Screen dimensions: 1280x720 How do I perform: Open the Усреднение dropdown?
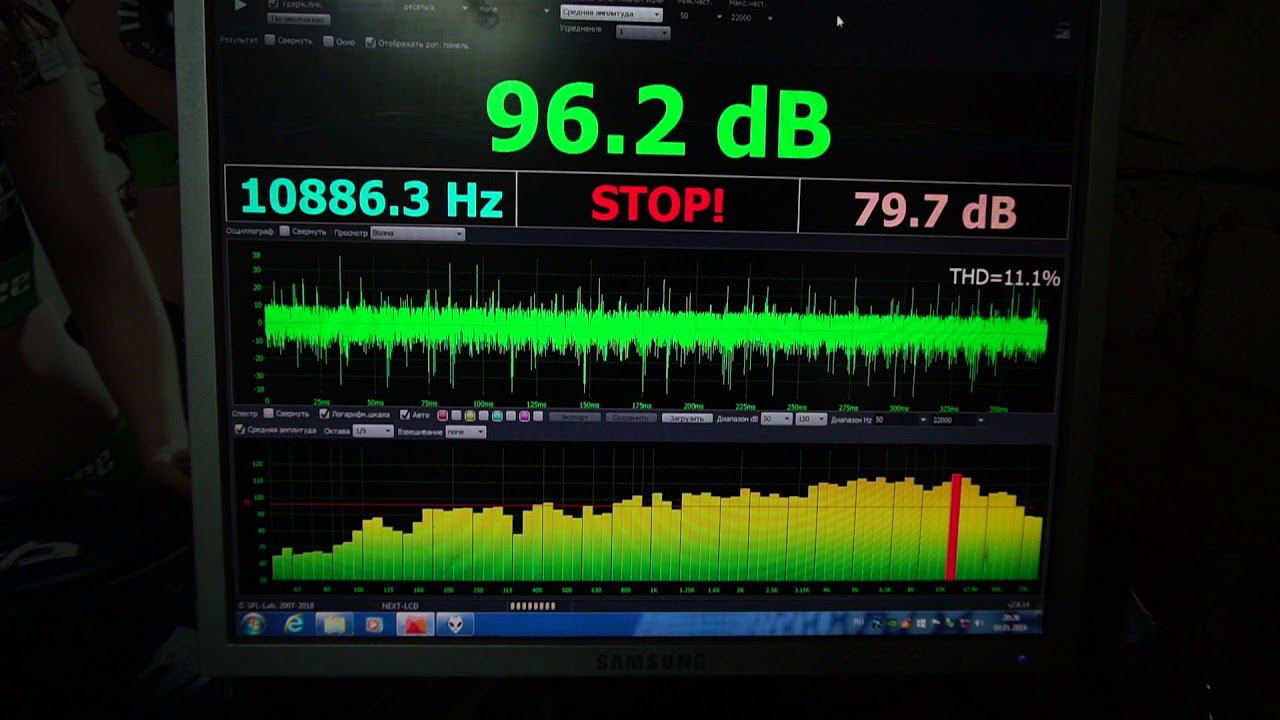coord(643,33)
